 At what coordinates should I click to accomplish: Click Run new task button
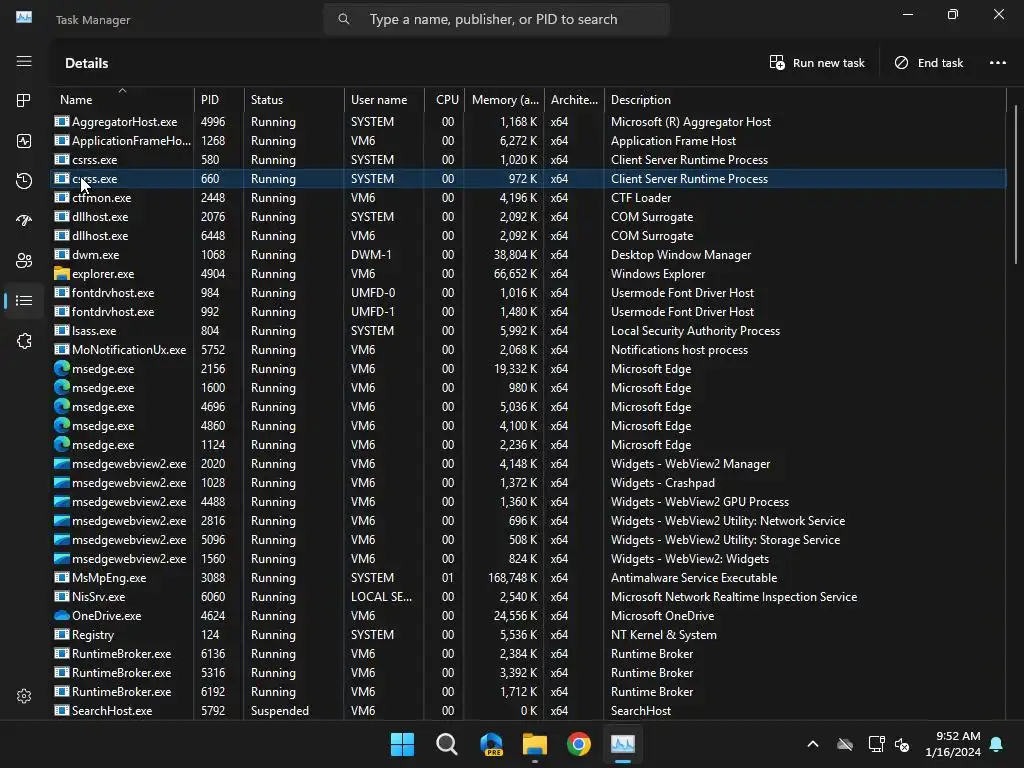pos(817,63)
